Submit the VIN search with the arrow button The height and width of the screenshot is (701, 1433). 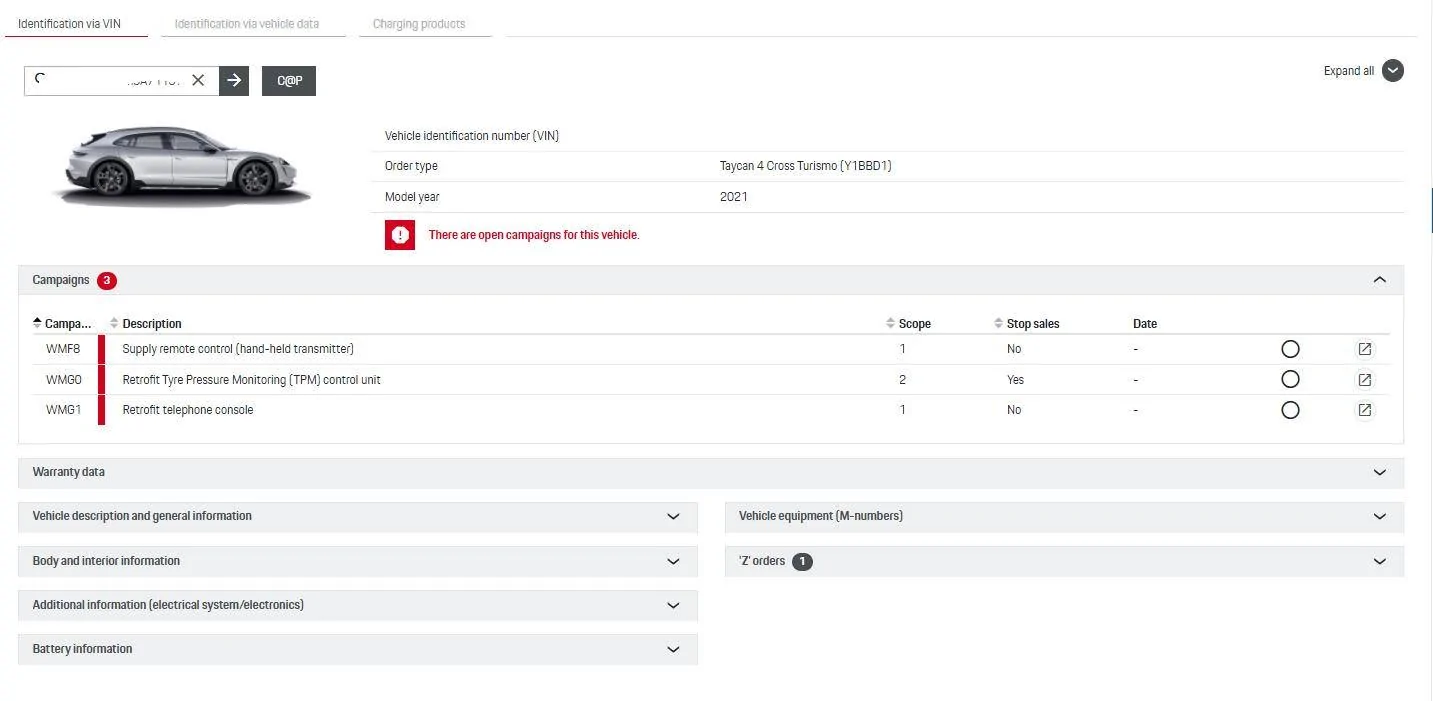234,80
